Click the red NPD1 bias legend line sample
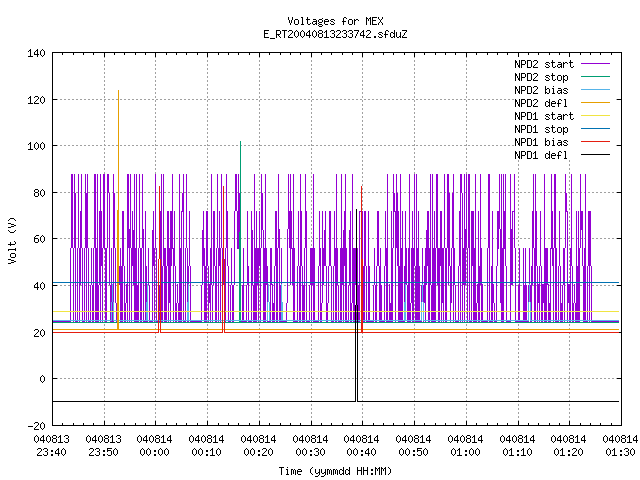Screen dimensions: 640x480 595,142
